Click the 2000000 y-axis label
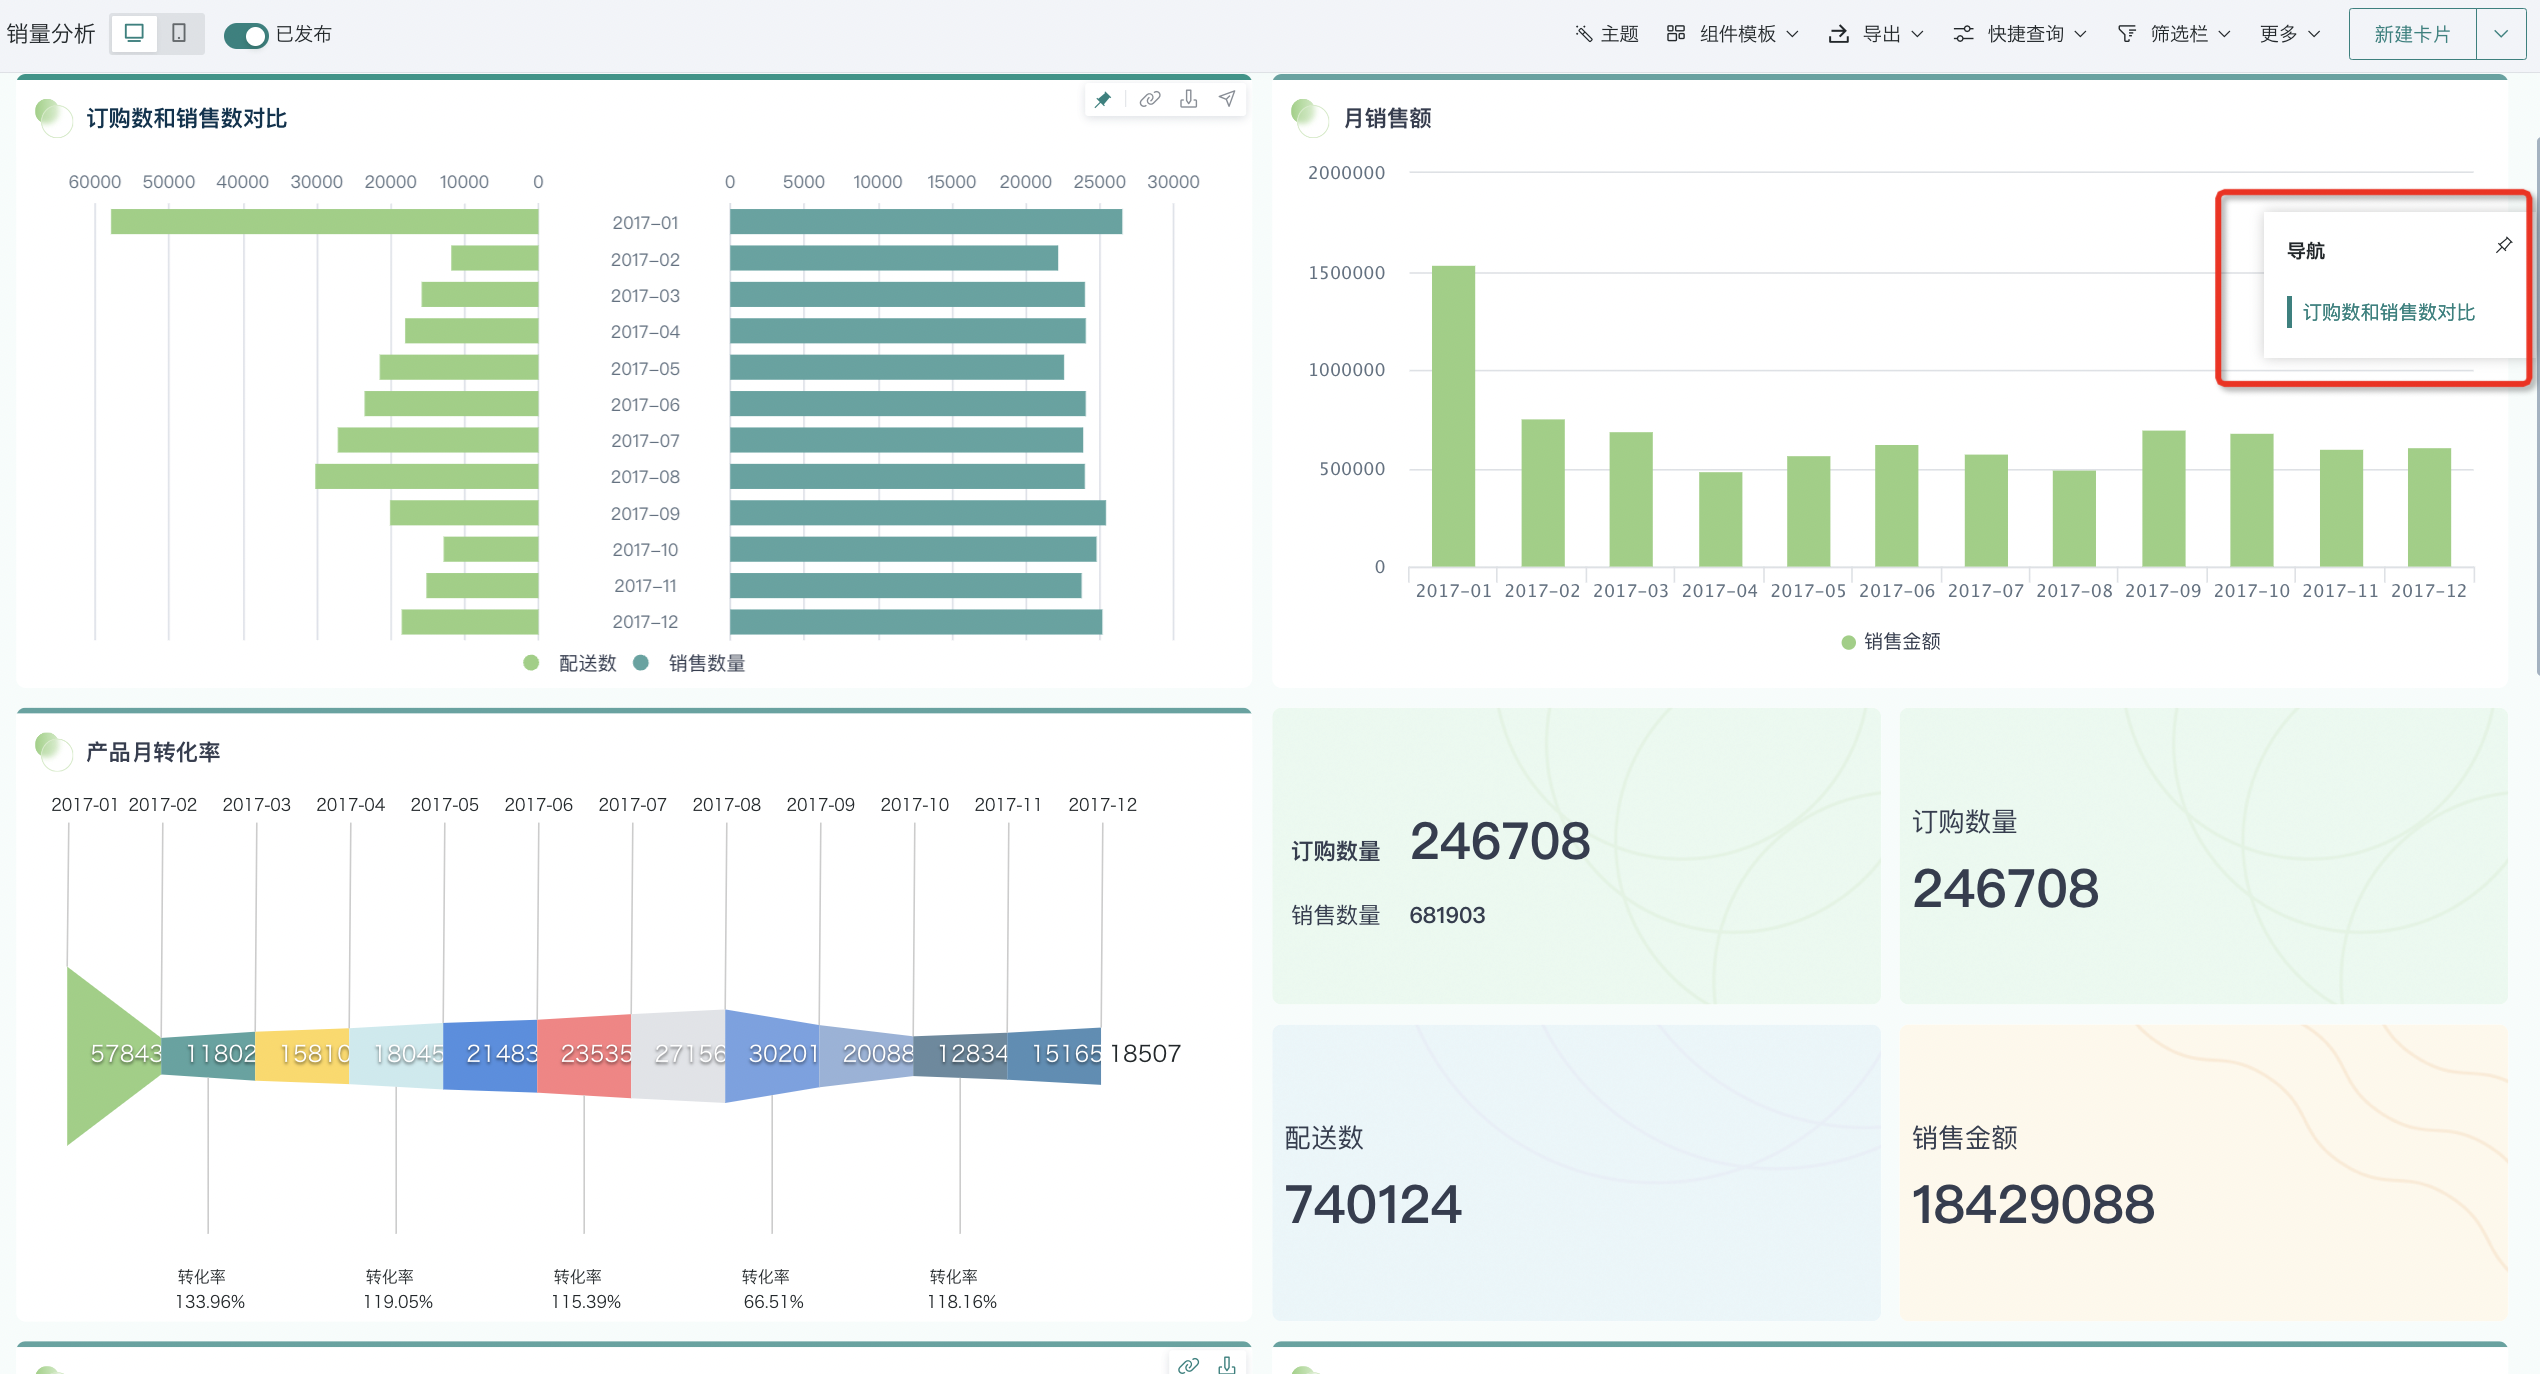 [x=1346, y=173]
